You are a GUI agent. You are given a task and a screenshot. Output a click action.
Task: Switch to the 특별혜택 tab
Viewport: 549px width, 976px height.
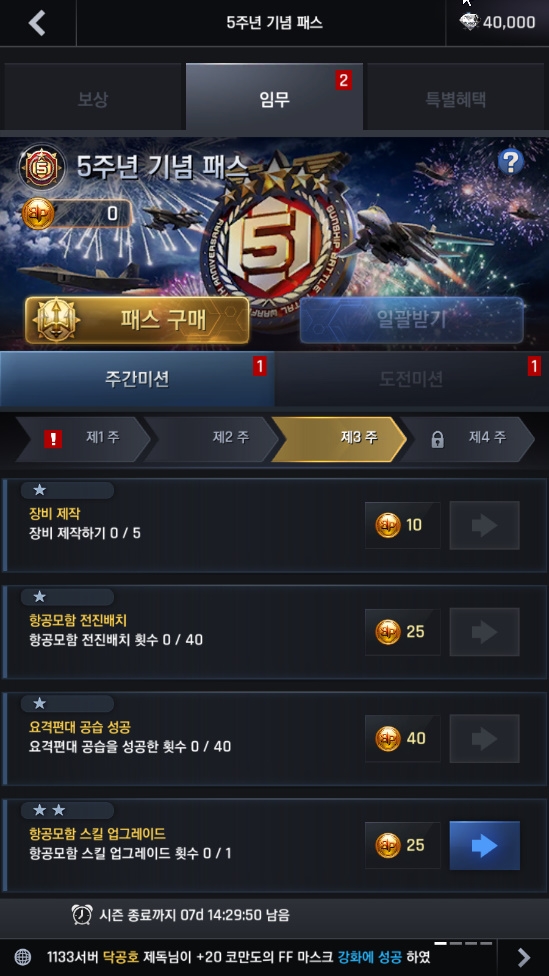(x=456, y=98)
